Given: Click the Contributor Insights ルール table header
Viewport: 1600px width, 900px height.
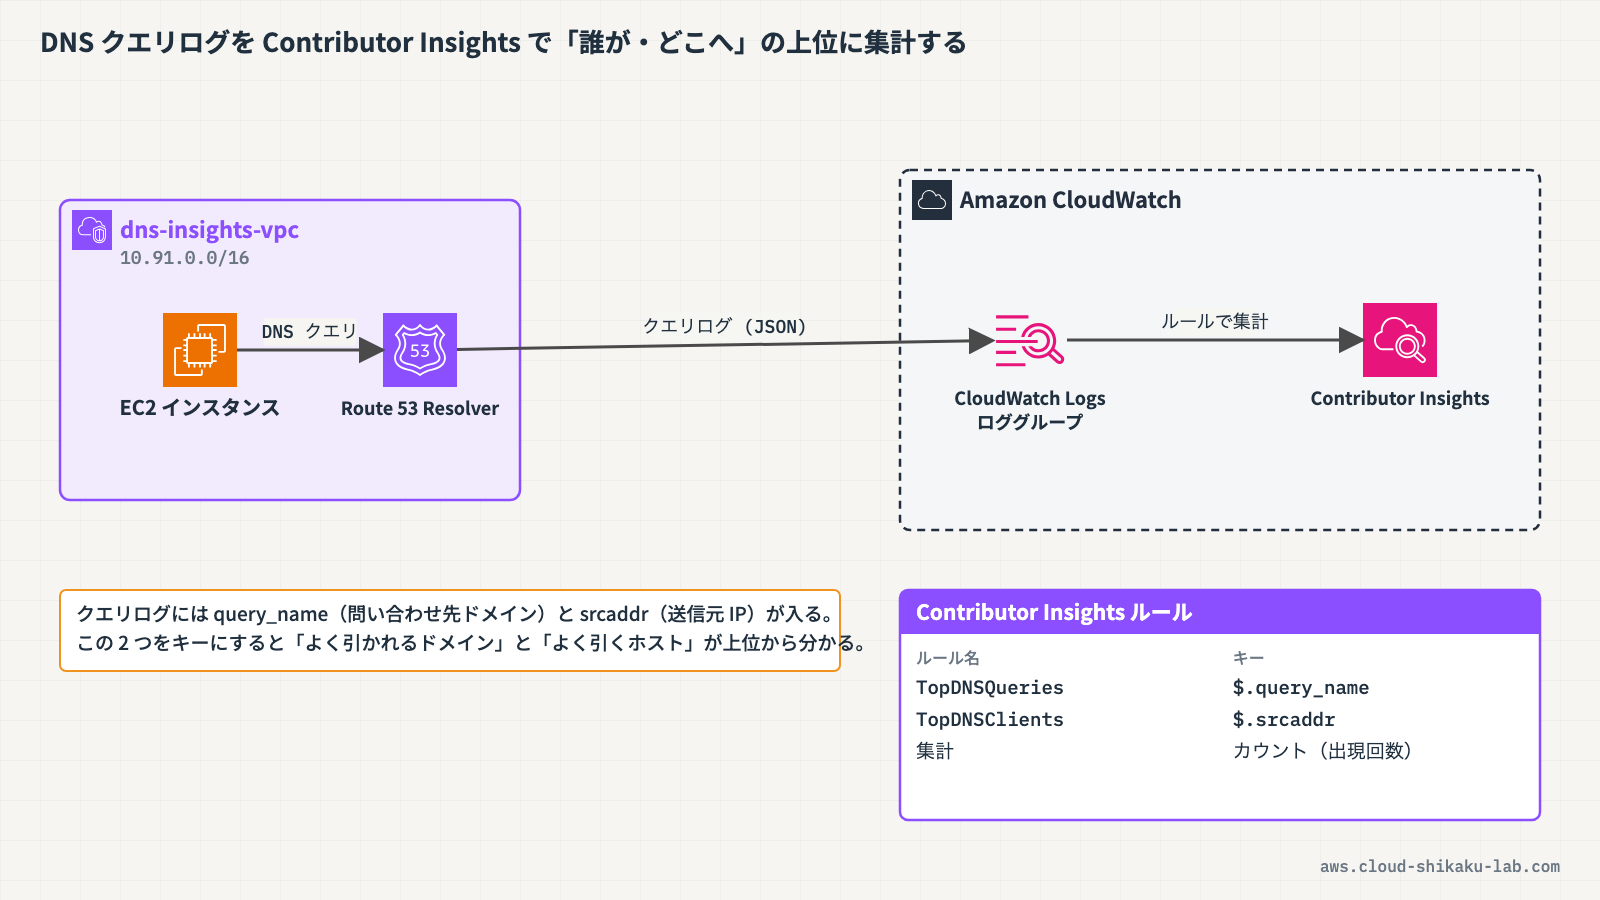Looking at the screenshot, I should tap(1220, 612).
